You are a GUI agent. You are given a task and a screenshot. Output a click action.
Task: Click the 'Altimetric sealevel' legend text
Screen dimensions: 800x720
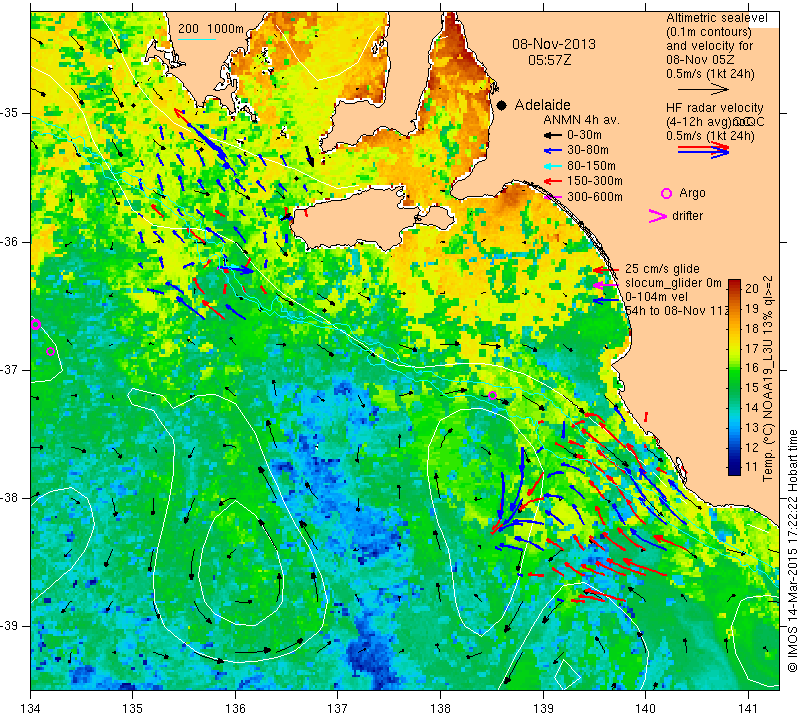click(x=716, y=18)
